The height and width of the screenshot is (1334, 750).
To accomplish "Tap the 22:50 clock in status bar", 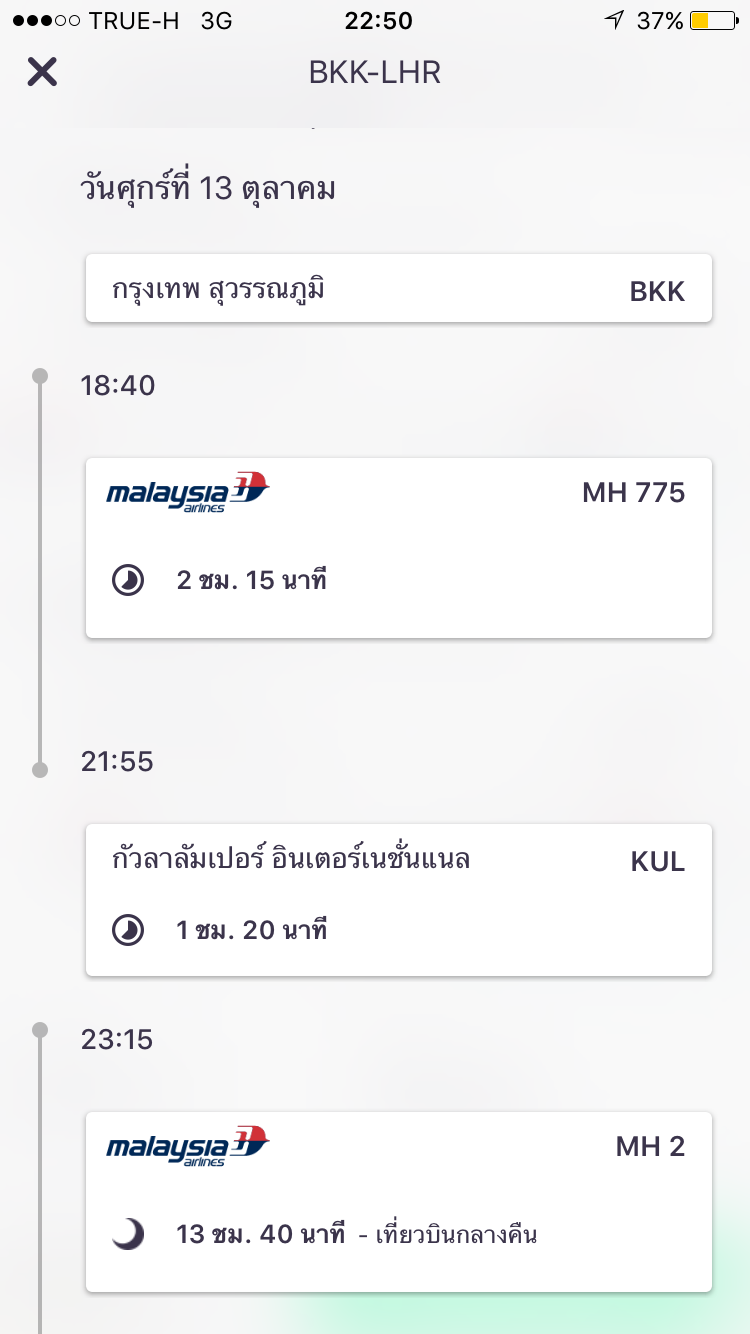I will tap(377, 20).
